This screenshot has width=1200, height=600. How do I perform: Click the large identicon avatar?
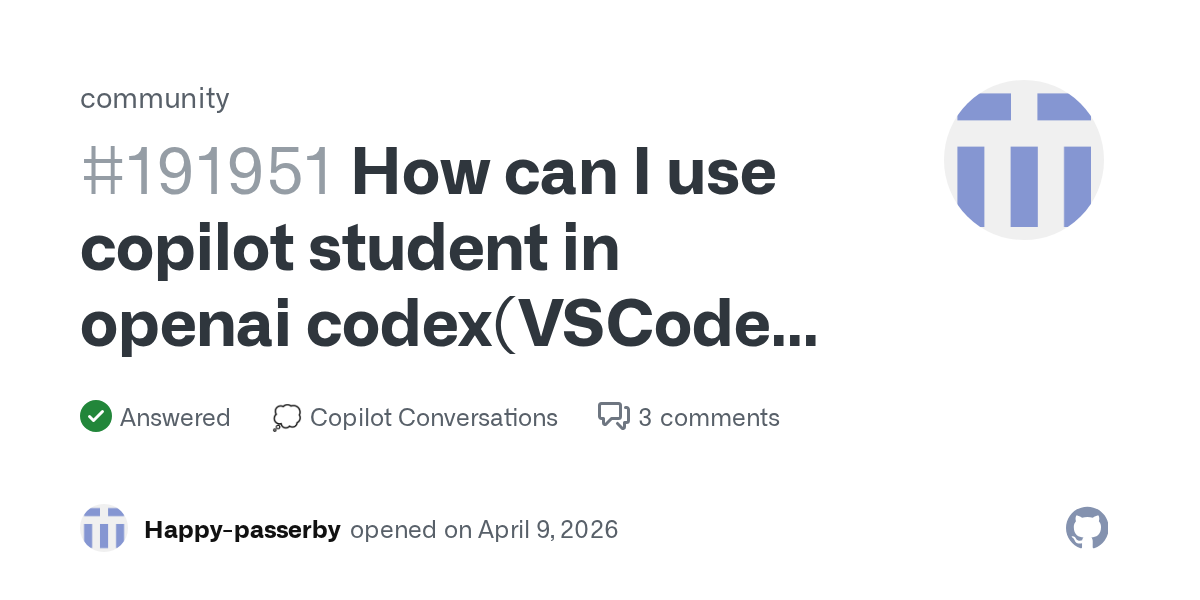pyautogui.click(x=1023, y=160)
